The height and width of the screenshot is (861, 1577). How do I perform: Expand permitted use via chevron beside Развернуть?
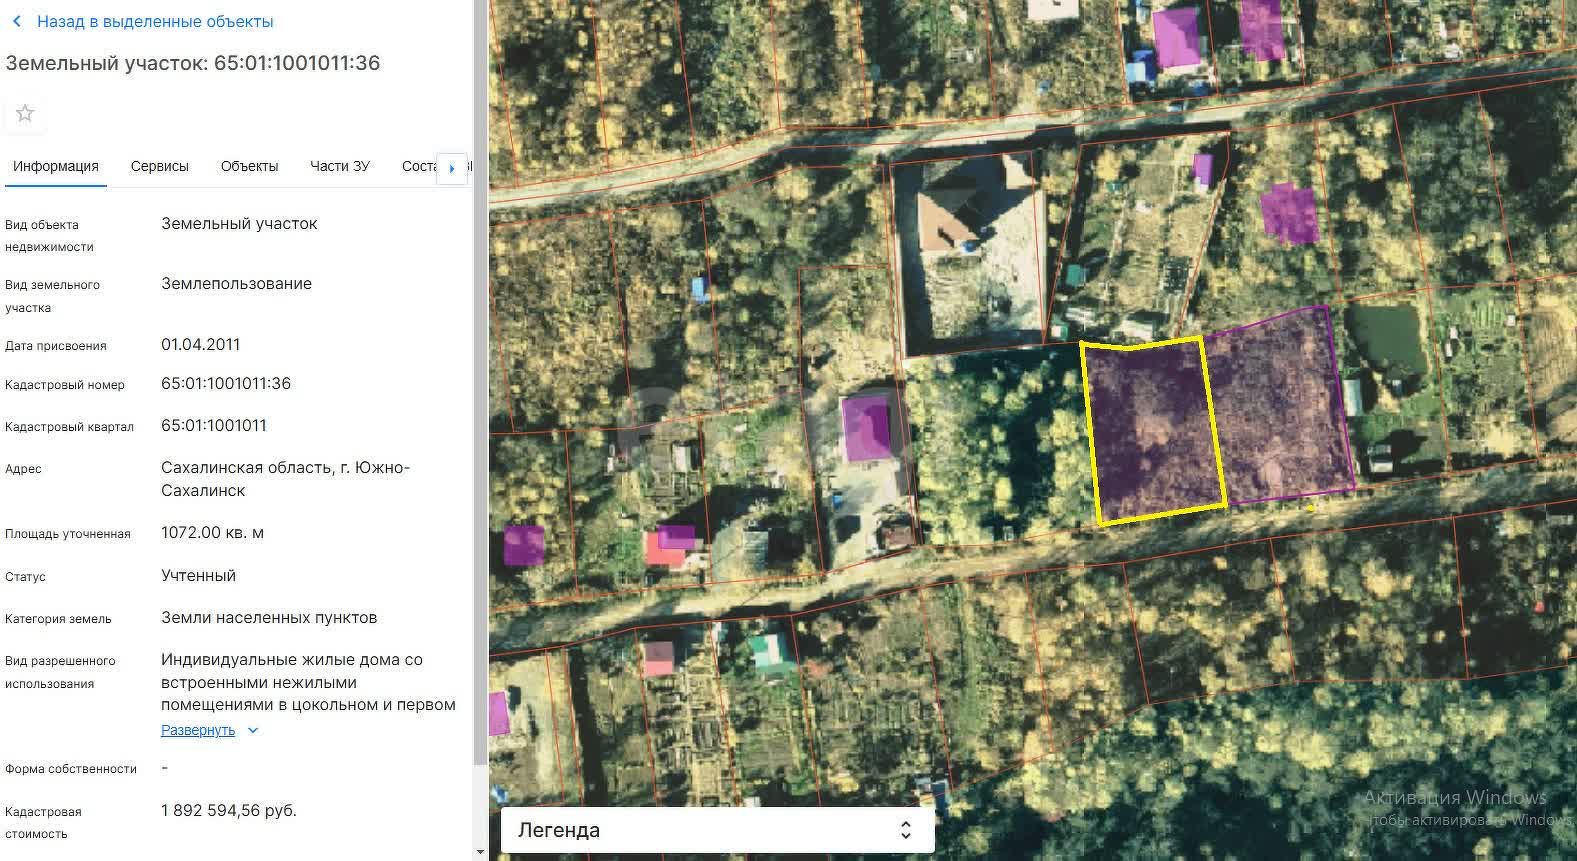point(253,731)
